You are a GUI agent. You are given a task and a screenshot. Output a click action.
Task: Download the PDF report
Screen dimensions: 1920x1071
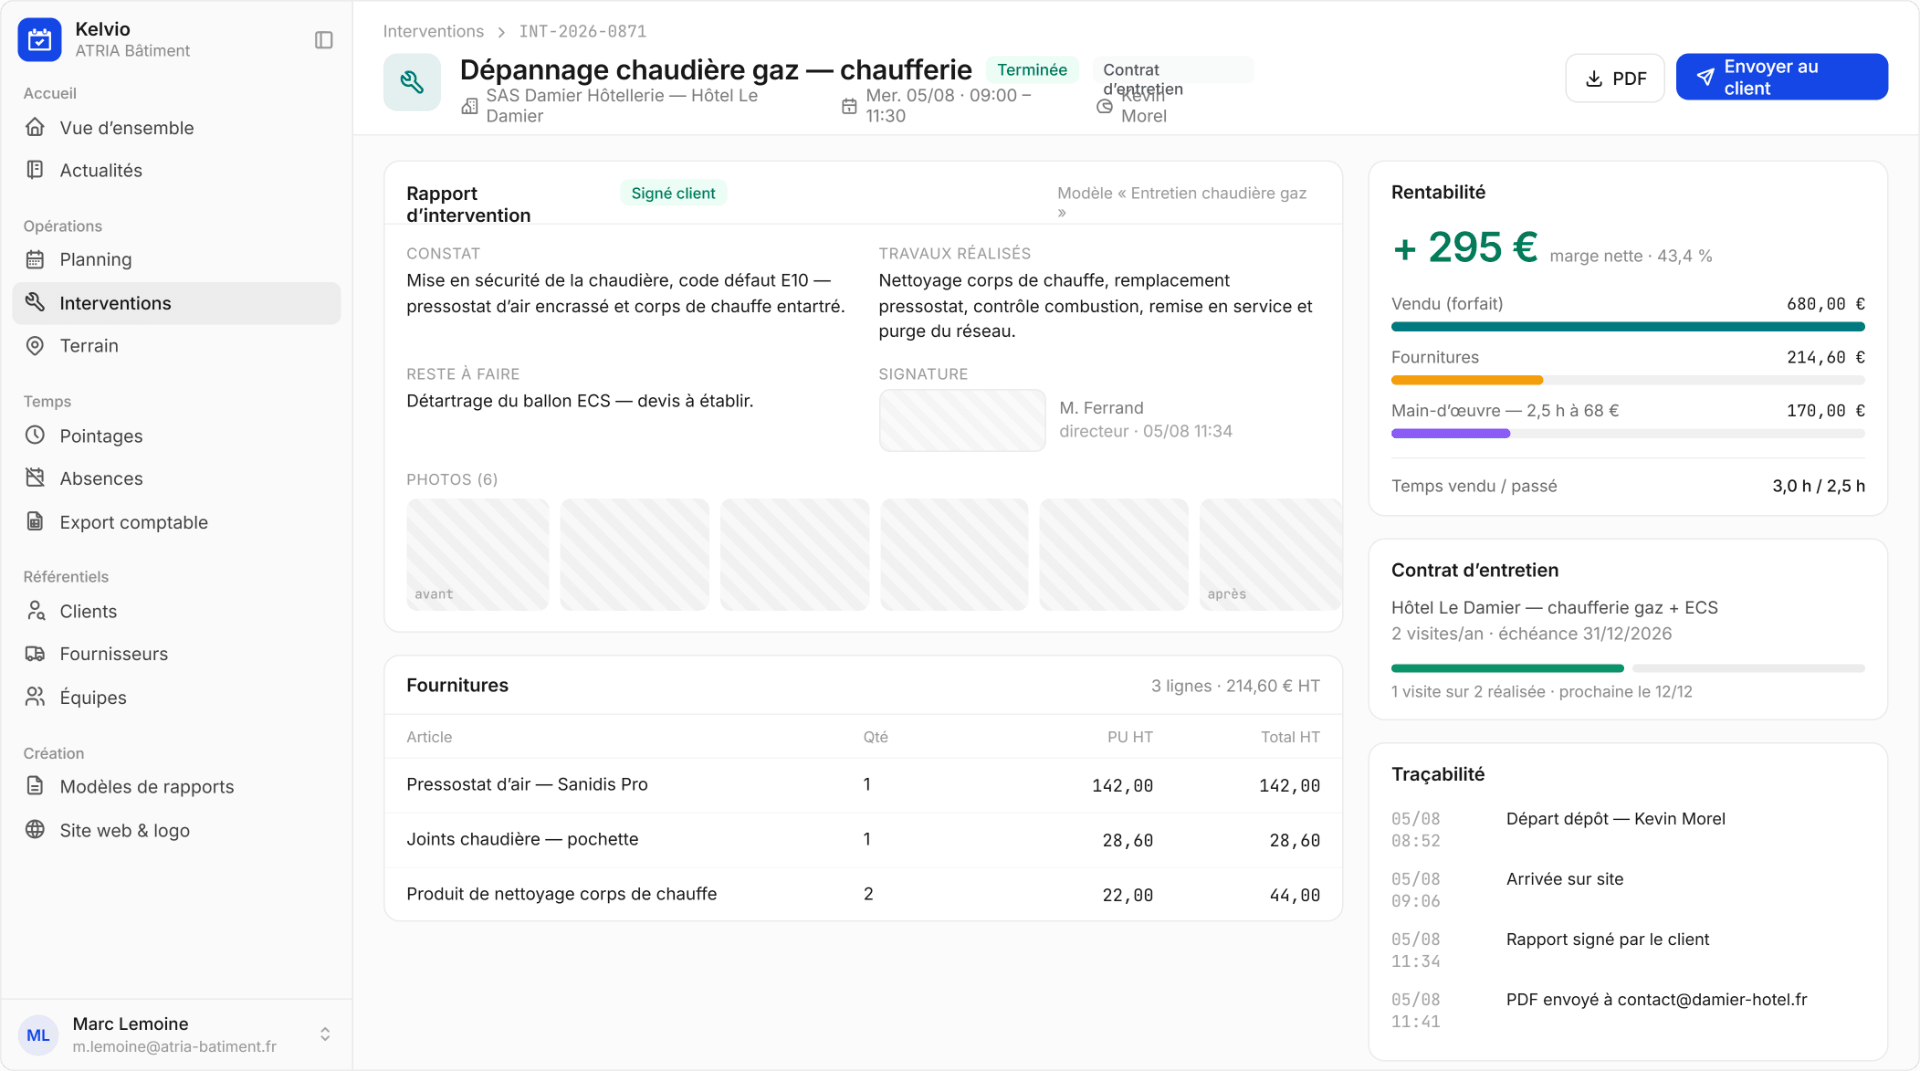point(1615,78)
